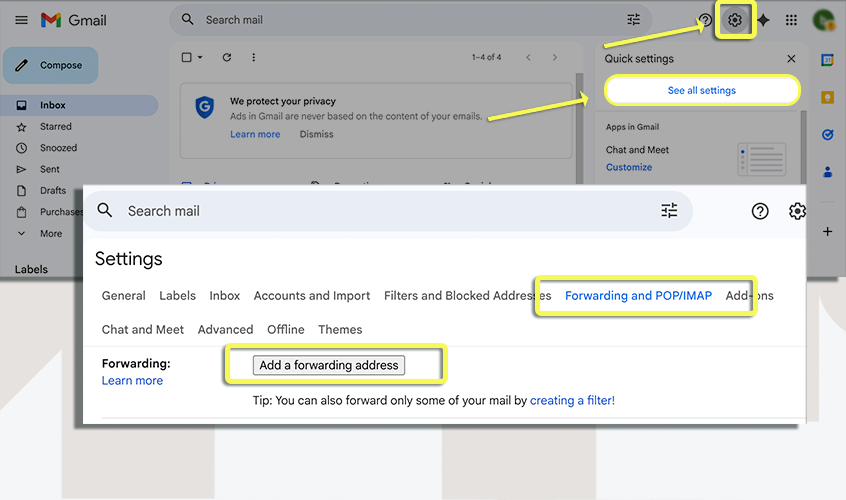Expand the select checkbox dropdown arrow
Image resolution: width=846 pixels, height=500 pixels.
tap(200, 58)
